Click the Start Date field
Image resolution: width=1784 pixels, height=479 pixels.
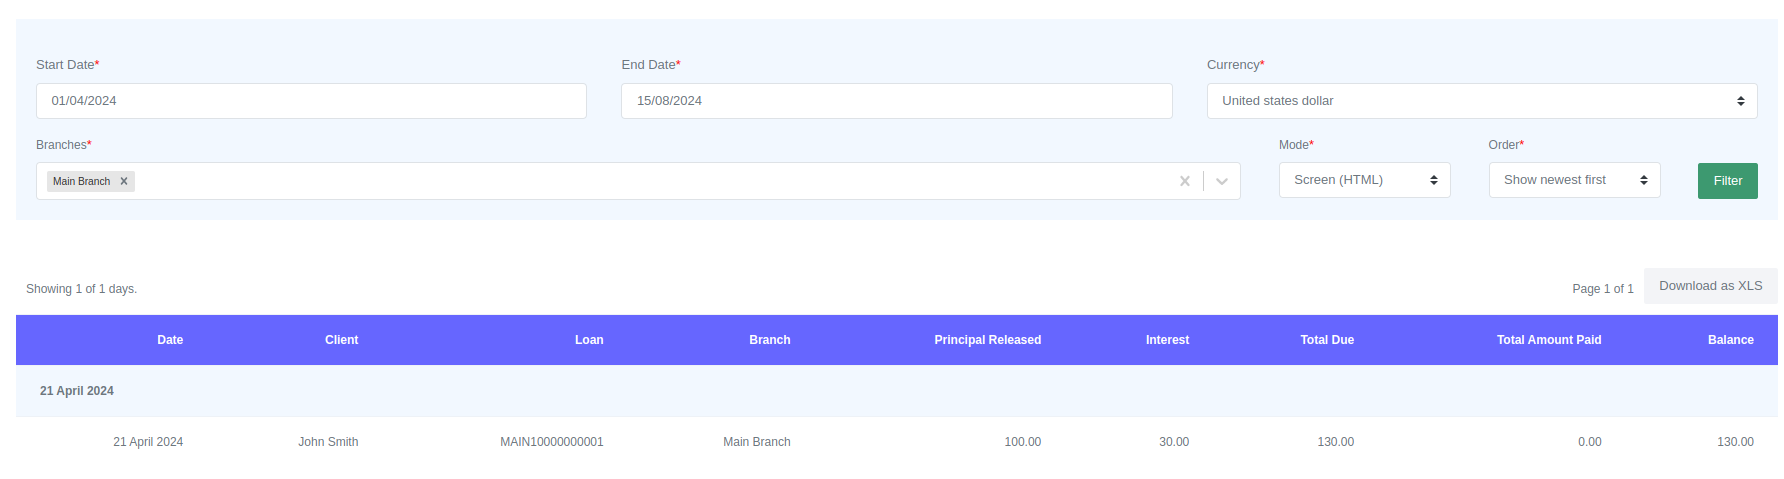pos(311,101)
